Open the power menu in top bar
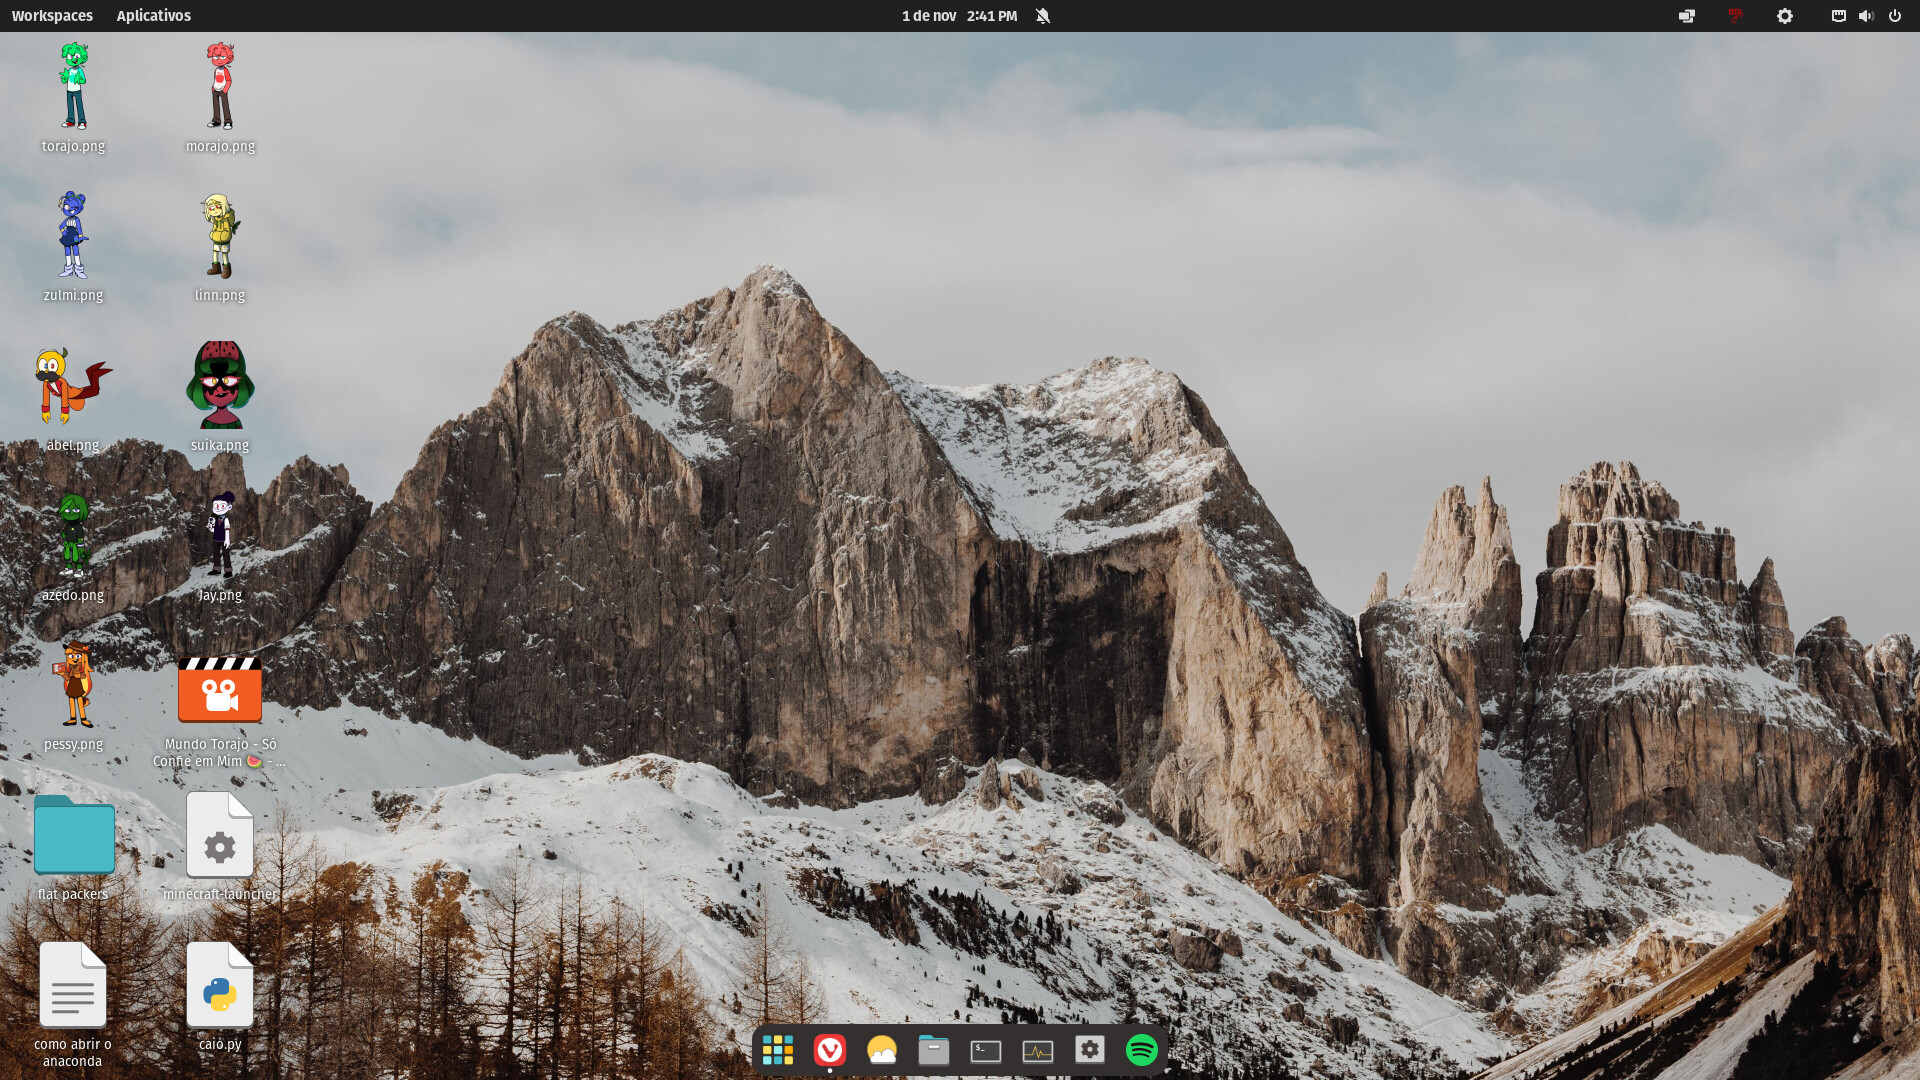The height and width of the screenshot is (1080, 1920). pyautogui.click(x=1894, y=16)
